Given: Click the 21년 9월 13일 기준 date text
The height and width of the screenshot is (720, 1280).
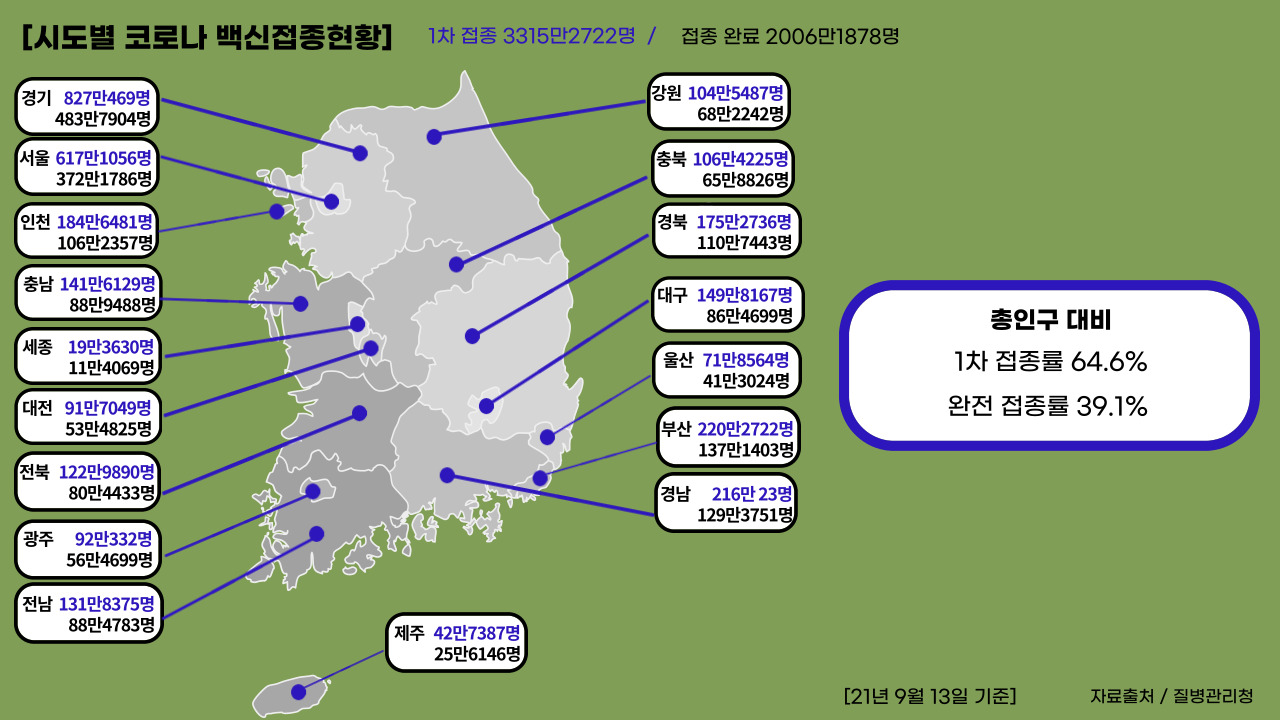Looking at the screenshot, I should click(930, 696).
